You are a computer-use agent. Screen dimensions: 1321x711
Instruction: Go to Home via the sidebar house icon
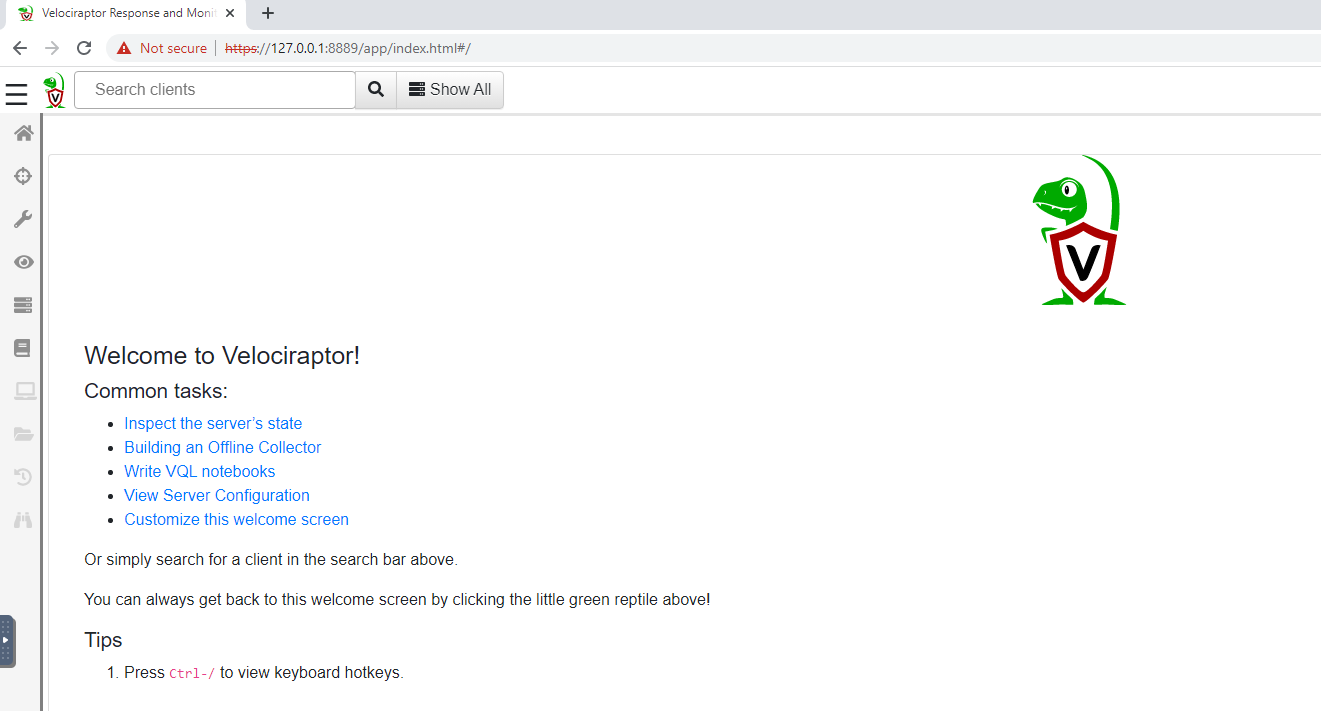tap(23, 133)
